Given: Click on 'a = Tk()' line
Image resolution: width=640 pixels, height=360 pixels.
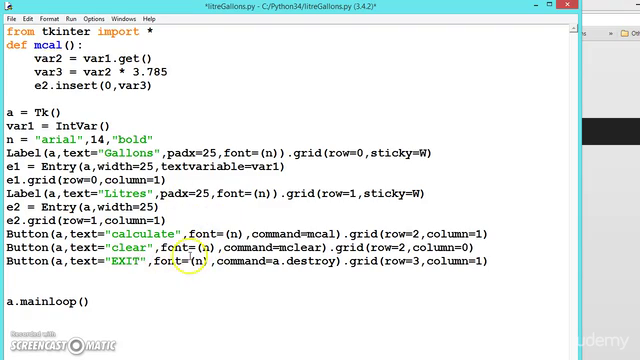Looking at the screenshot, I should 33,112.
